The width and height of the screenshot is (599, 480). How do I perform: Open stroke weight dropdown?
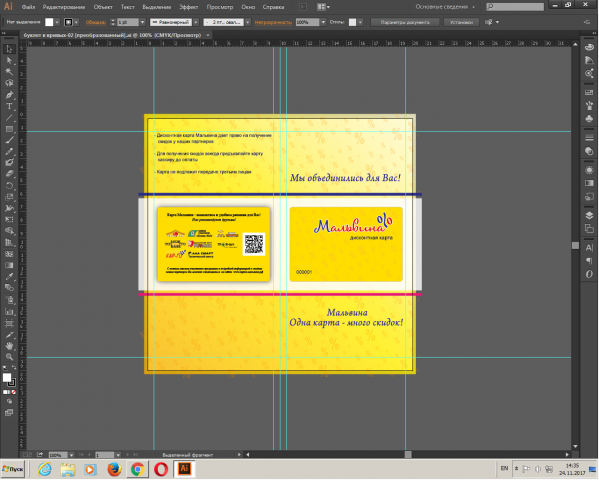click(x=142, y=22)
